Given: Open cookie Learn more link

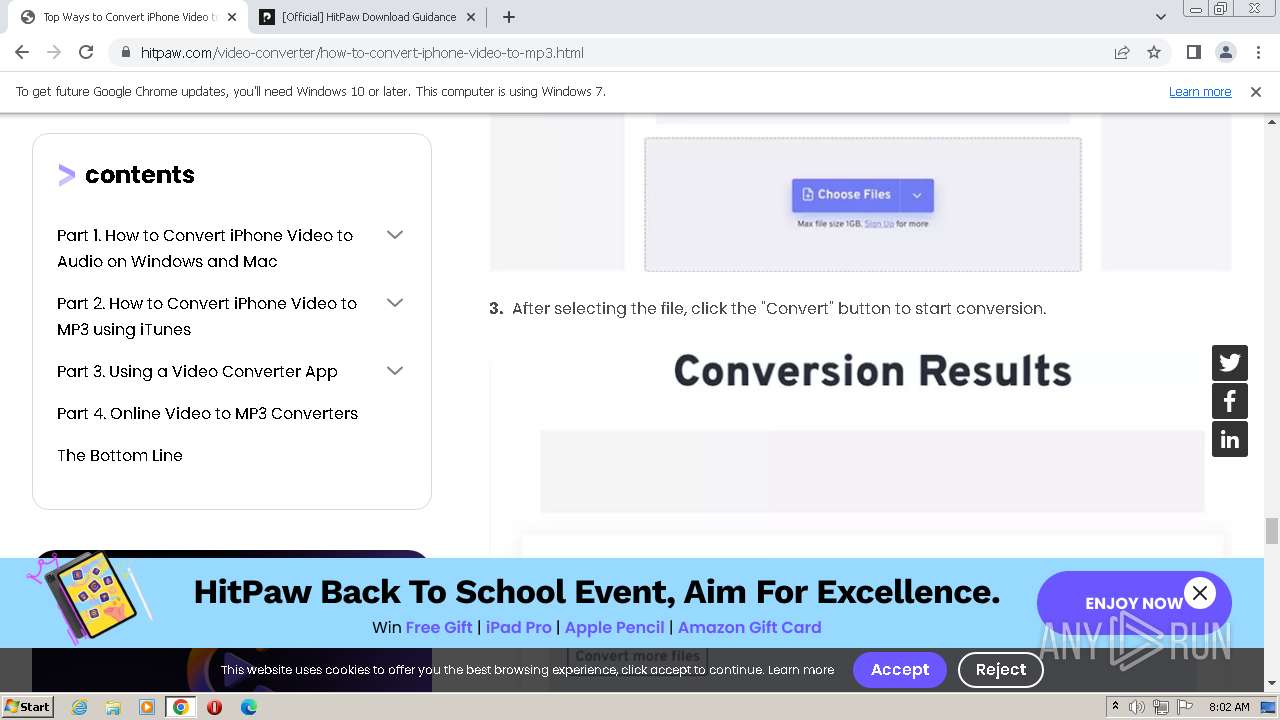Looking at the screenshot, I should point(801,670).
